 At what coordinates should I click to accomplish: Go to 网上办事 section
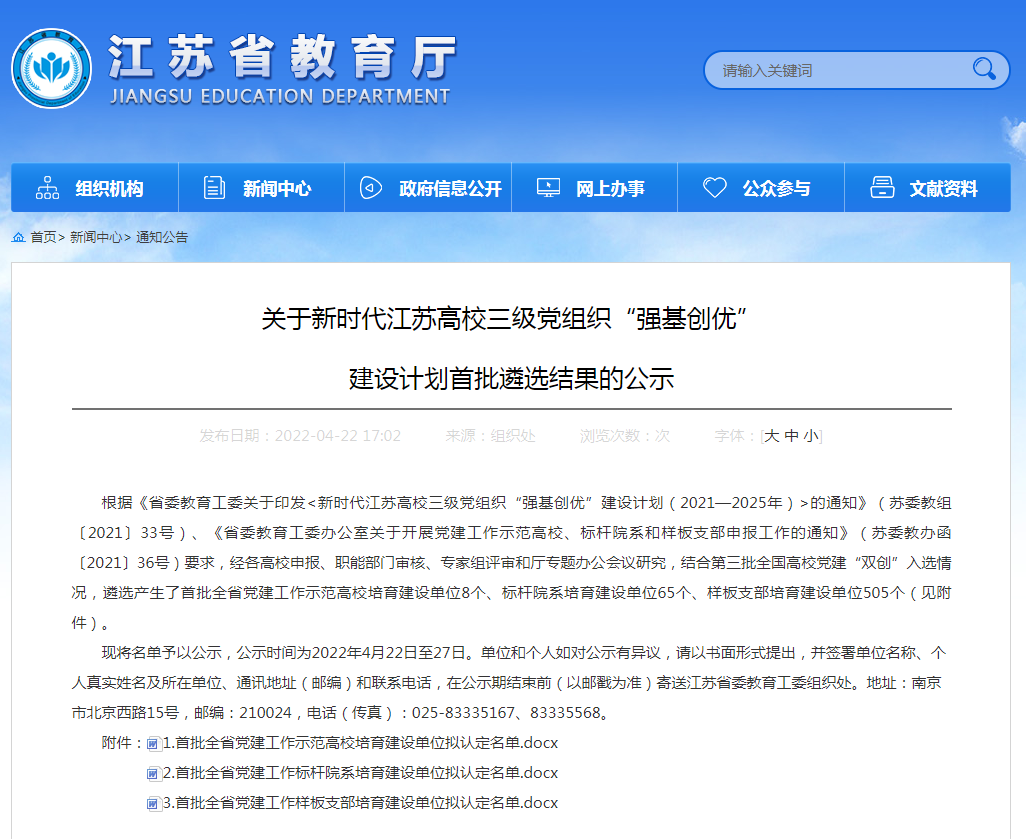click(610, 189)
